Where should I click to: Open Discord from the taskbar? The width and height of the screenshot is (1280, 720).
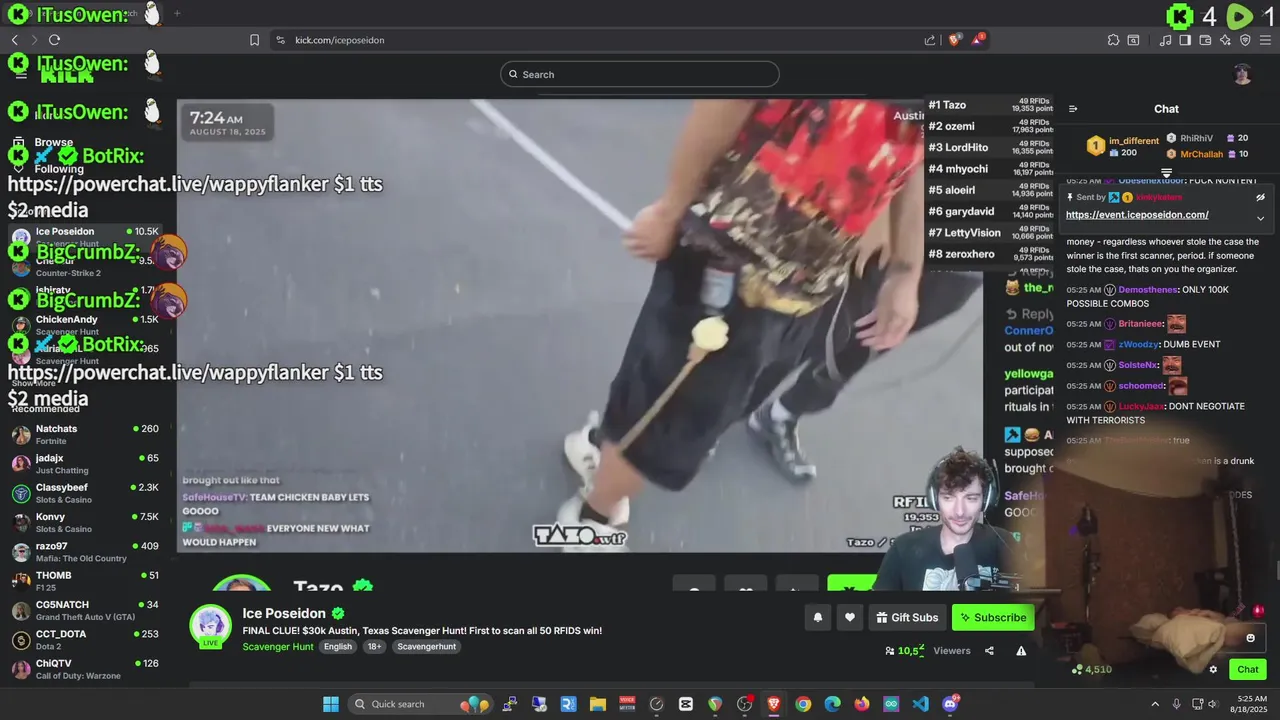[950, 704]
